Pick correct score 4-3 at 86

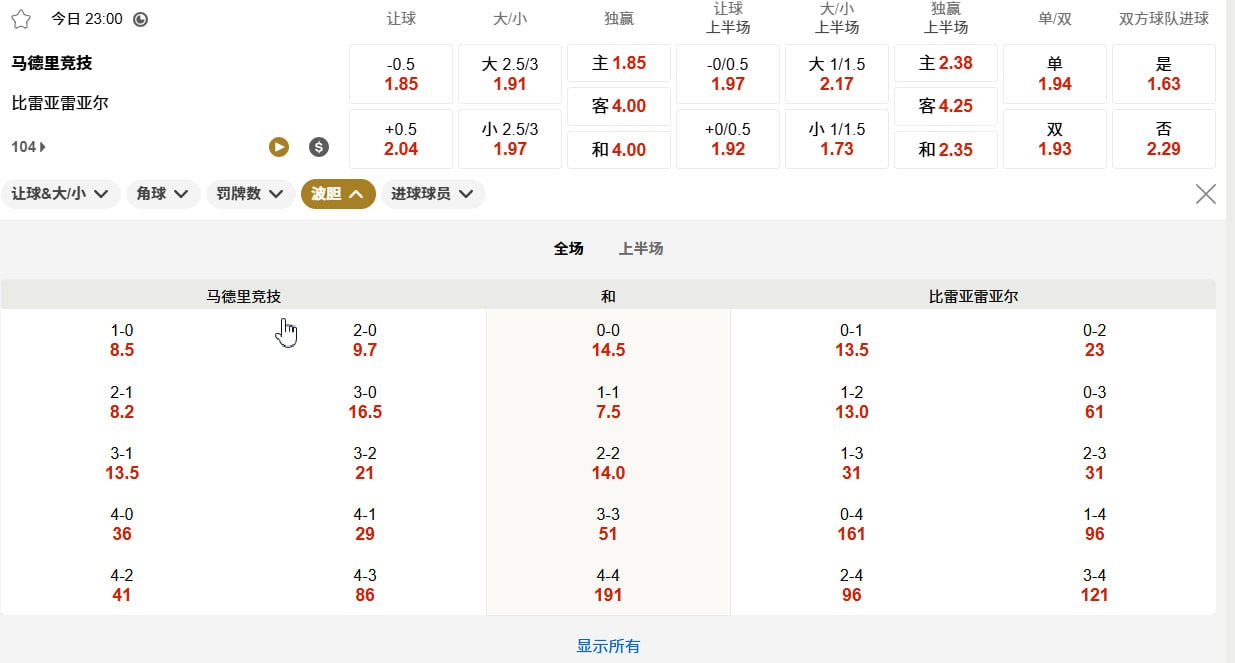(365, 585)
